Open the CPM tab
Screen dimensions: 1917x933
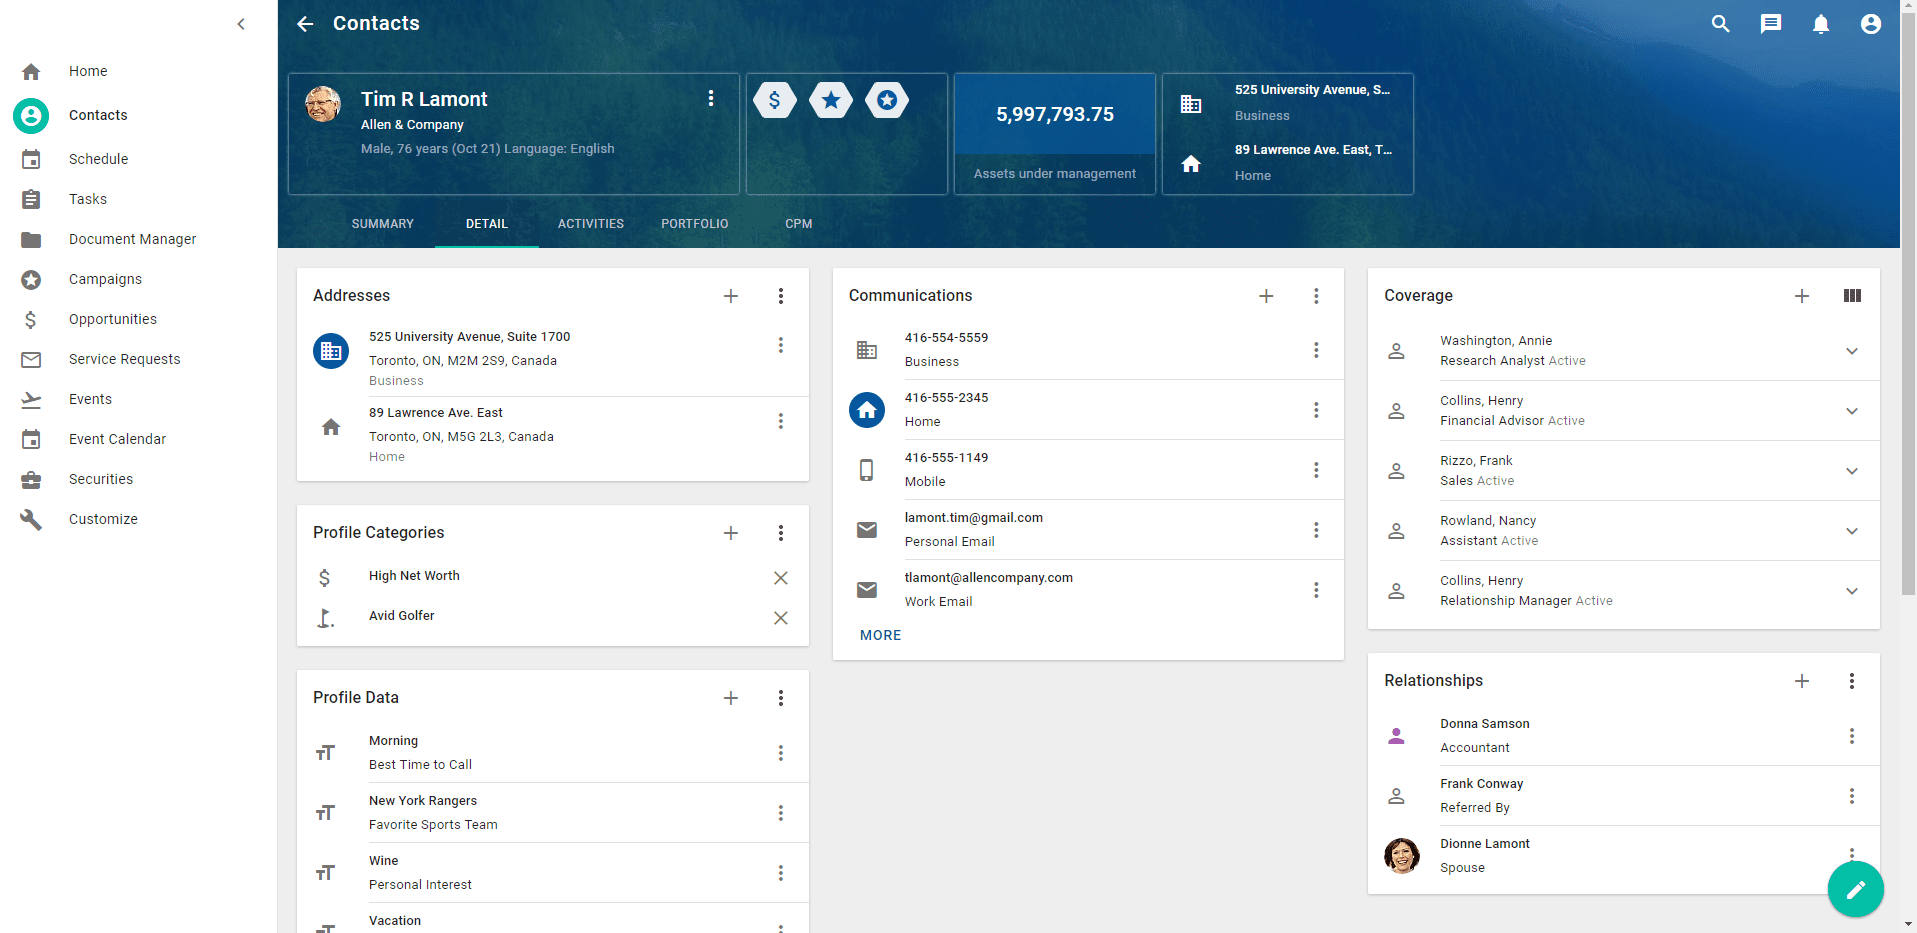[x=799, y=224]
